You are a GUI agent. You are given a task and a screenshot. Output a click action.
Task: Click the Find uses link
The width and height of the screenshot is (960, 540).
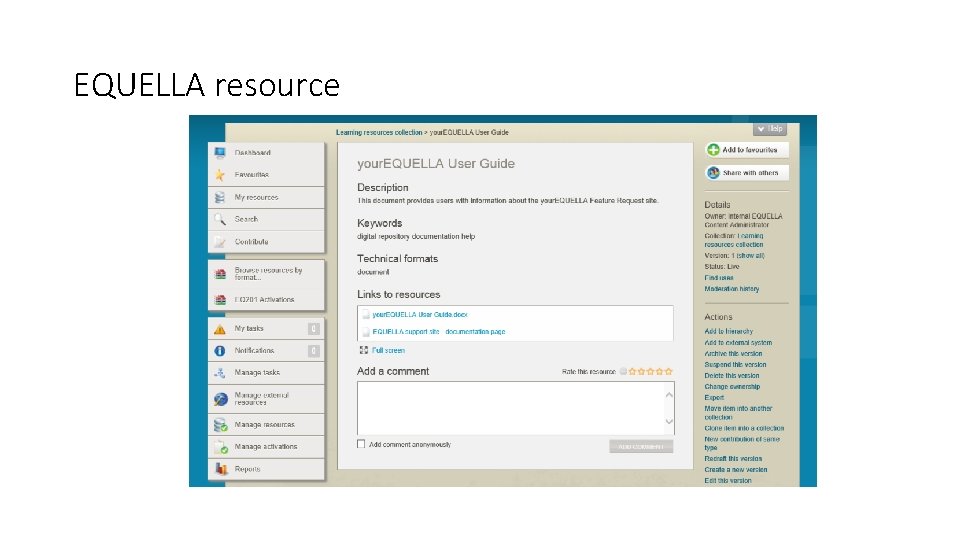[719, 277]
